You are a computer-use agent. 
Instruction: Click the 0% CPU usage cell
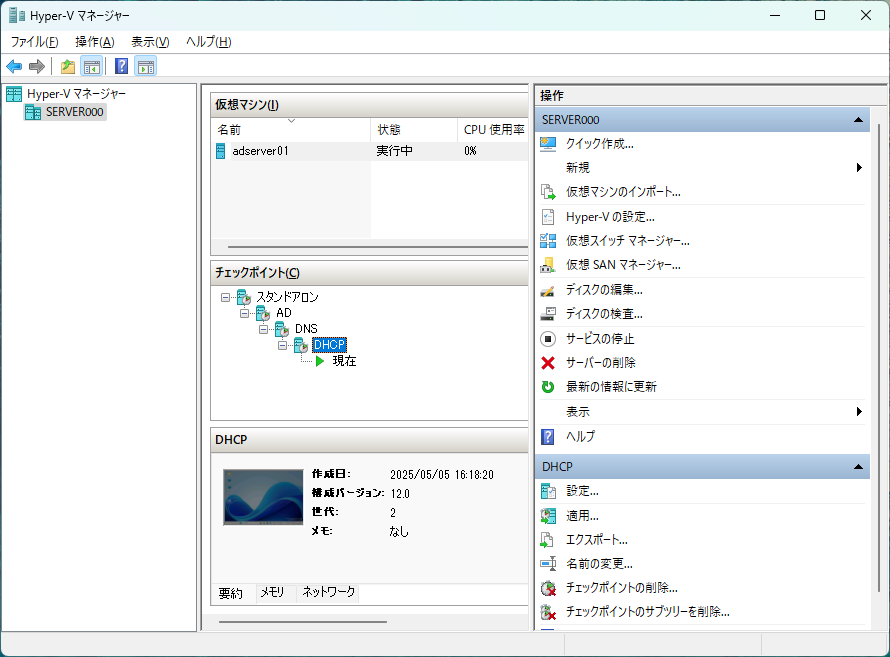coord(470,151)
